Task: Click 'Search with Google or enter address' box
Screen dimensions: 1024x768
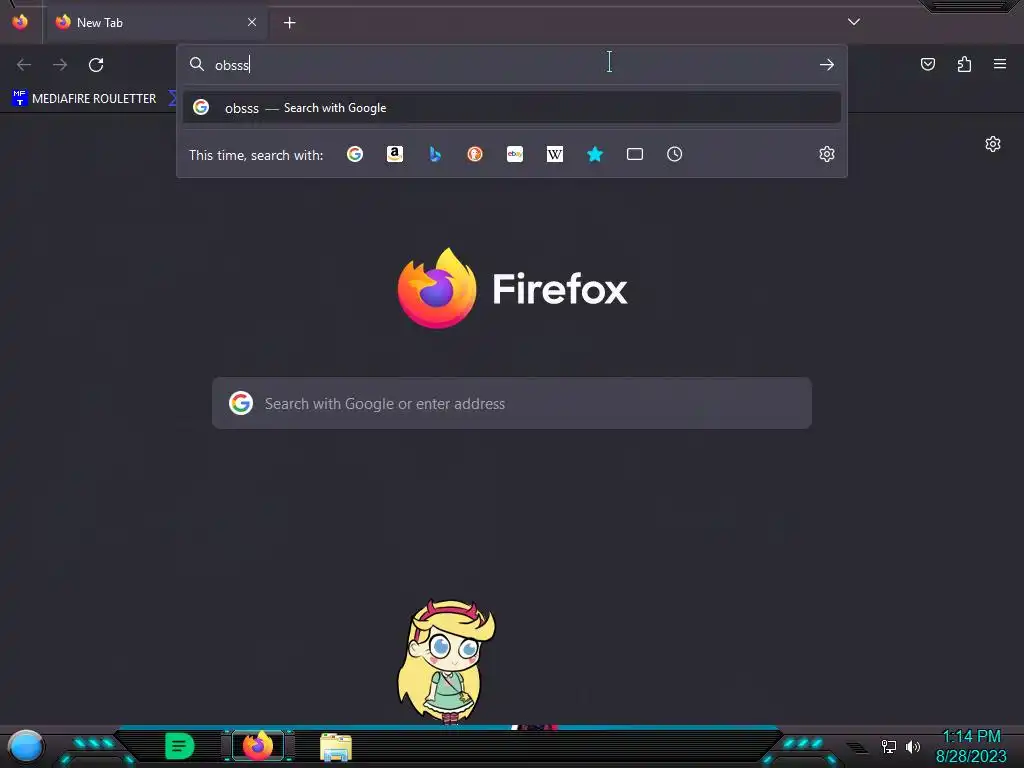Action: [x=512, y=403]
